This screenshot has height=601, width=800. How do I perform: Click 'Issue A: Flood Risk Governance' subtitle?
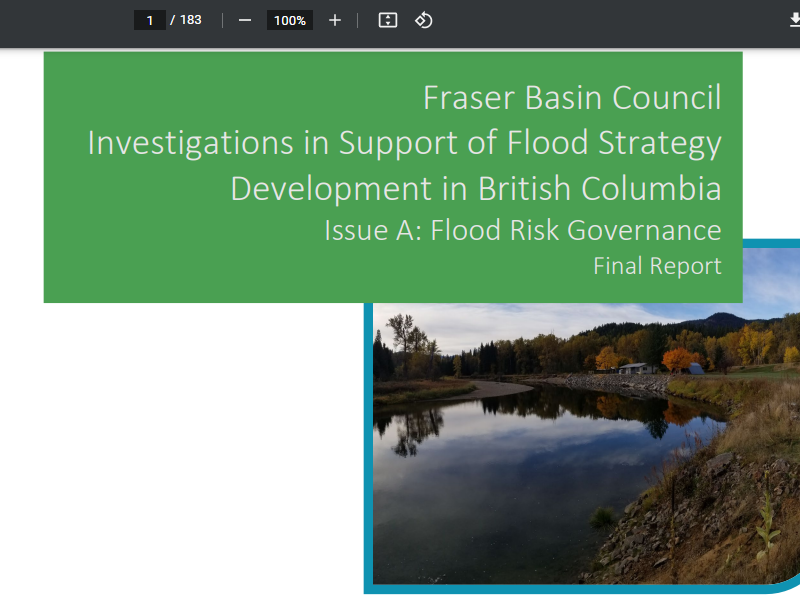coord(523,230)
